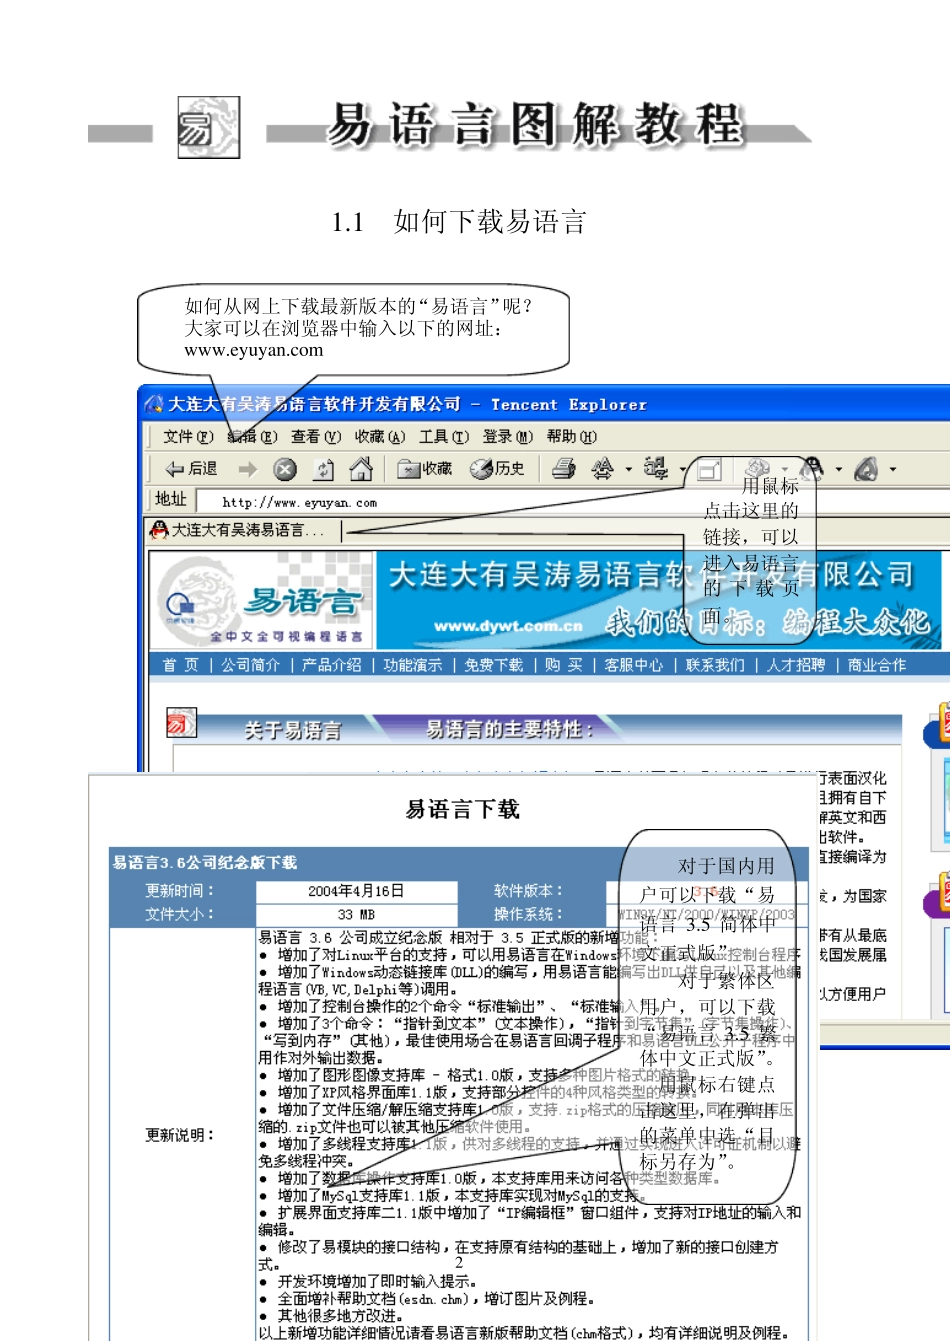Image resolution: width=950 pixels, height=1341 pixels.
Task: Click the 更新说明 label
Action: coord(180,1135)
